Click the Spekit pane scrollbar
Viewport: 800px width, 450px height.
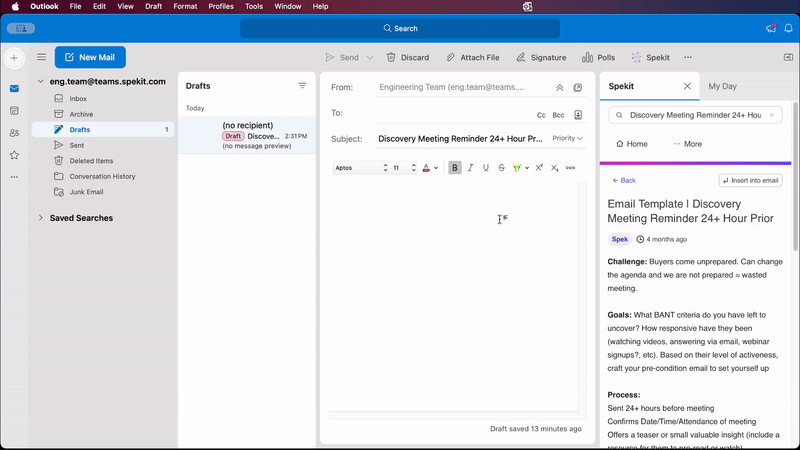tap(795, 177)
